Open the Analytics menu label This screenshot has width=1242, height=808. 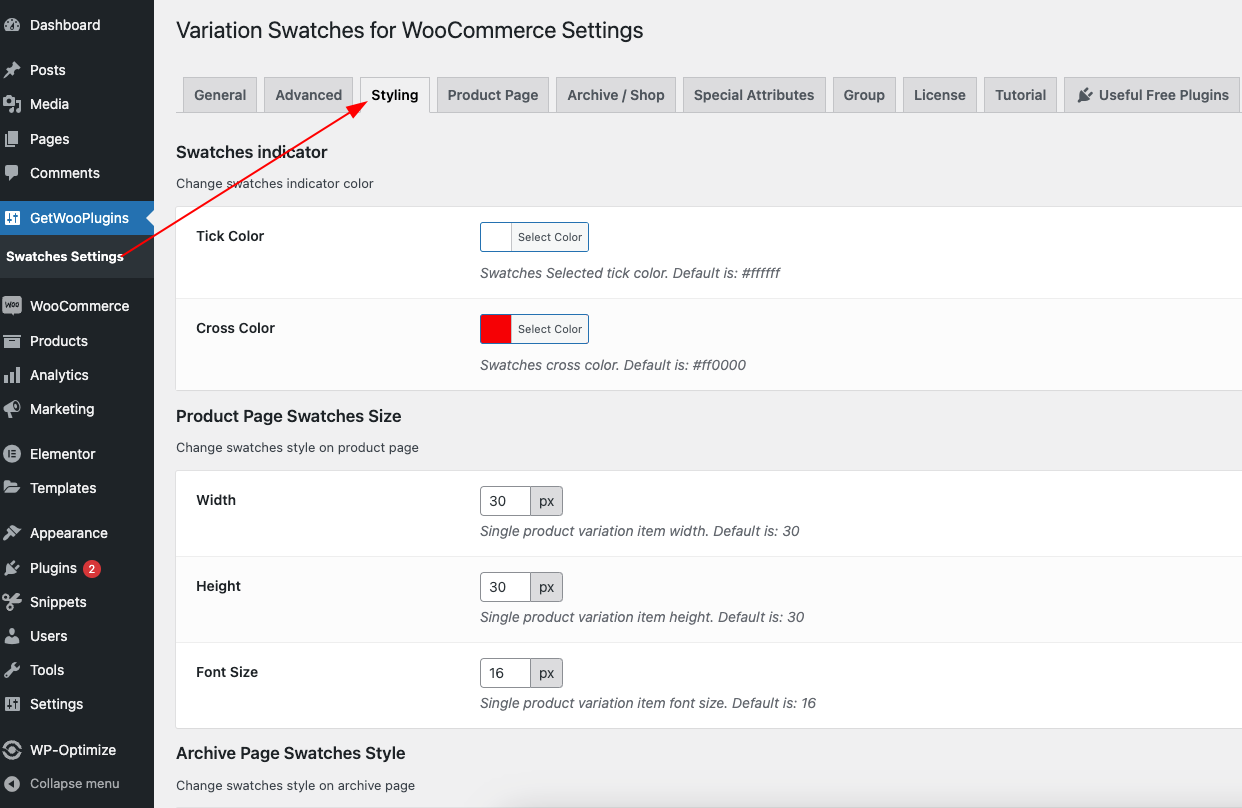pos(59,375)
